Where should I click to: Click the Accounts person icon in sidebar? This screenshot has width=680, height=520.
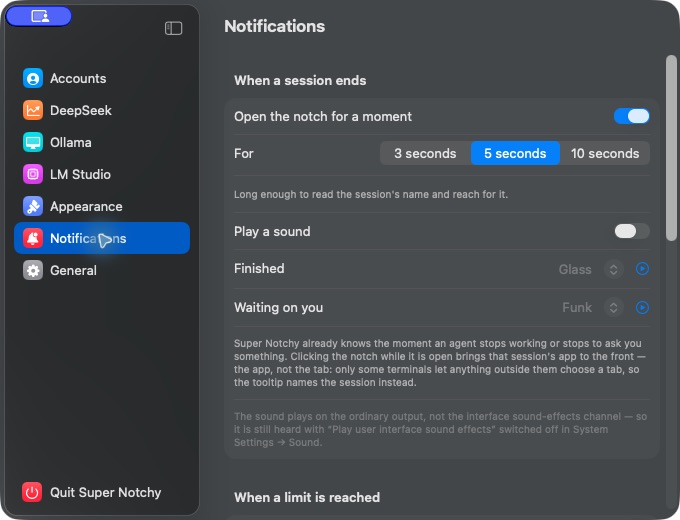tap(33, 78)
